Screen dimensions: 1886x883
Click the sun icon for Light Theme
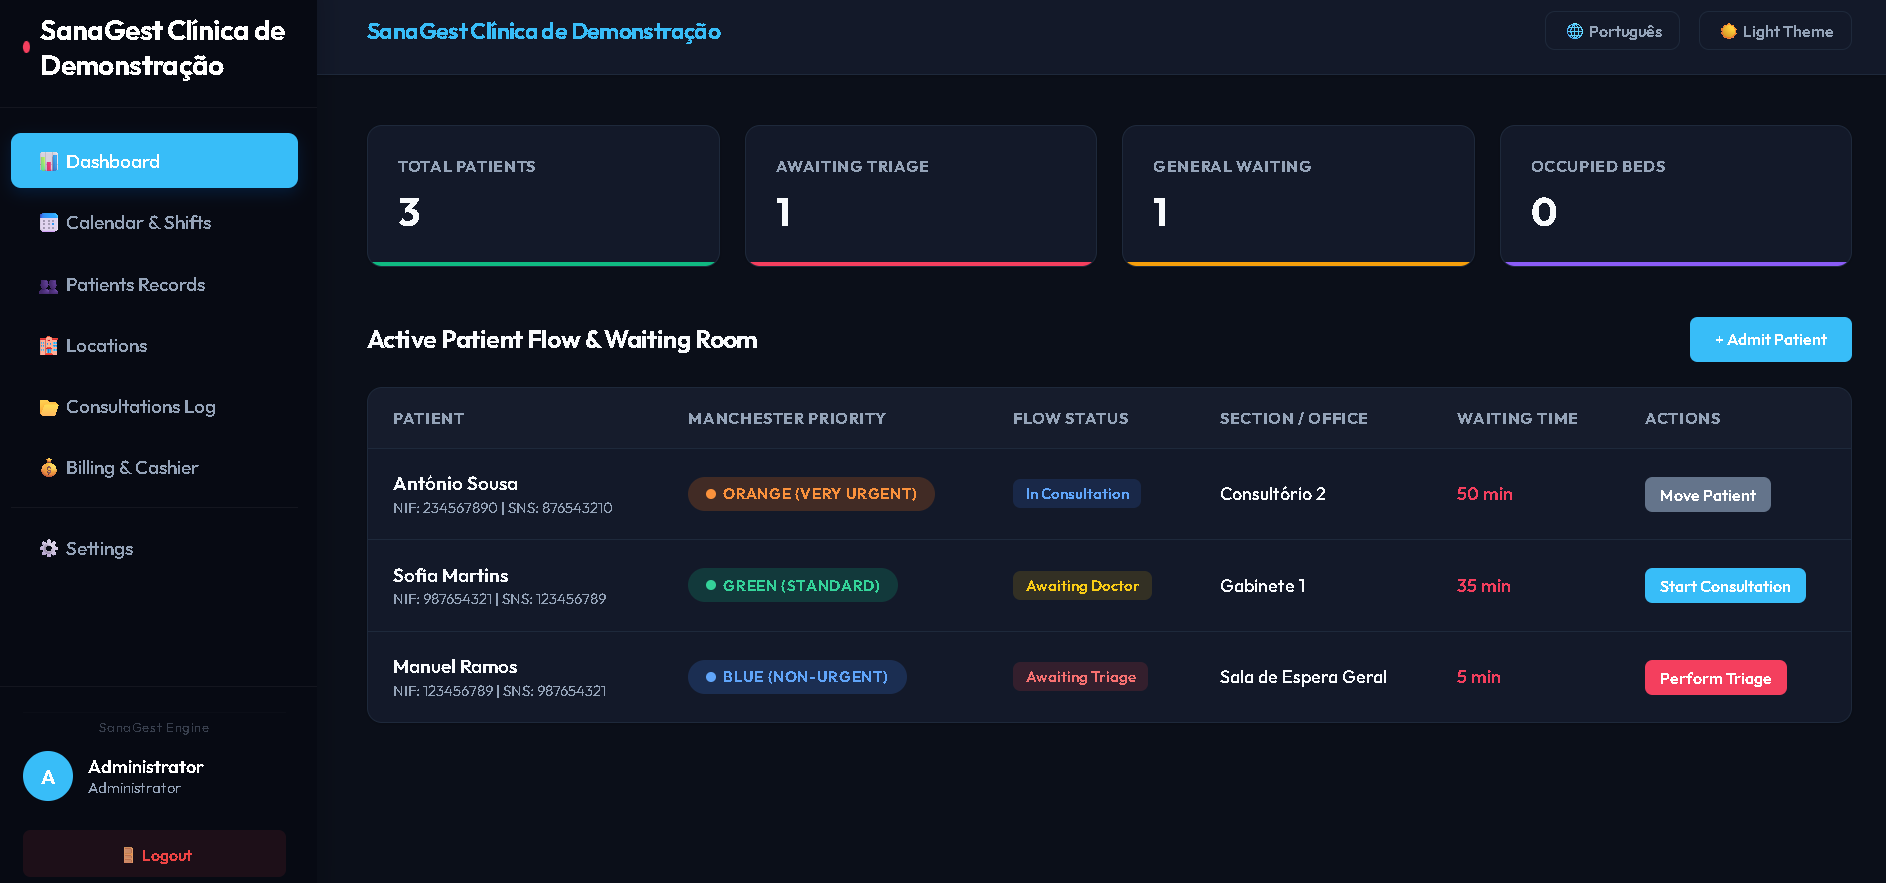(1728, 31)
